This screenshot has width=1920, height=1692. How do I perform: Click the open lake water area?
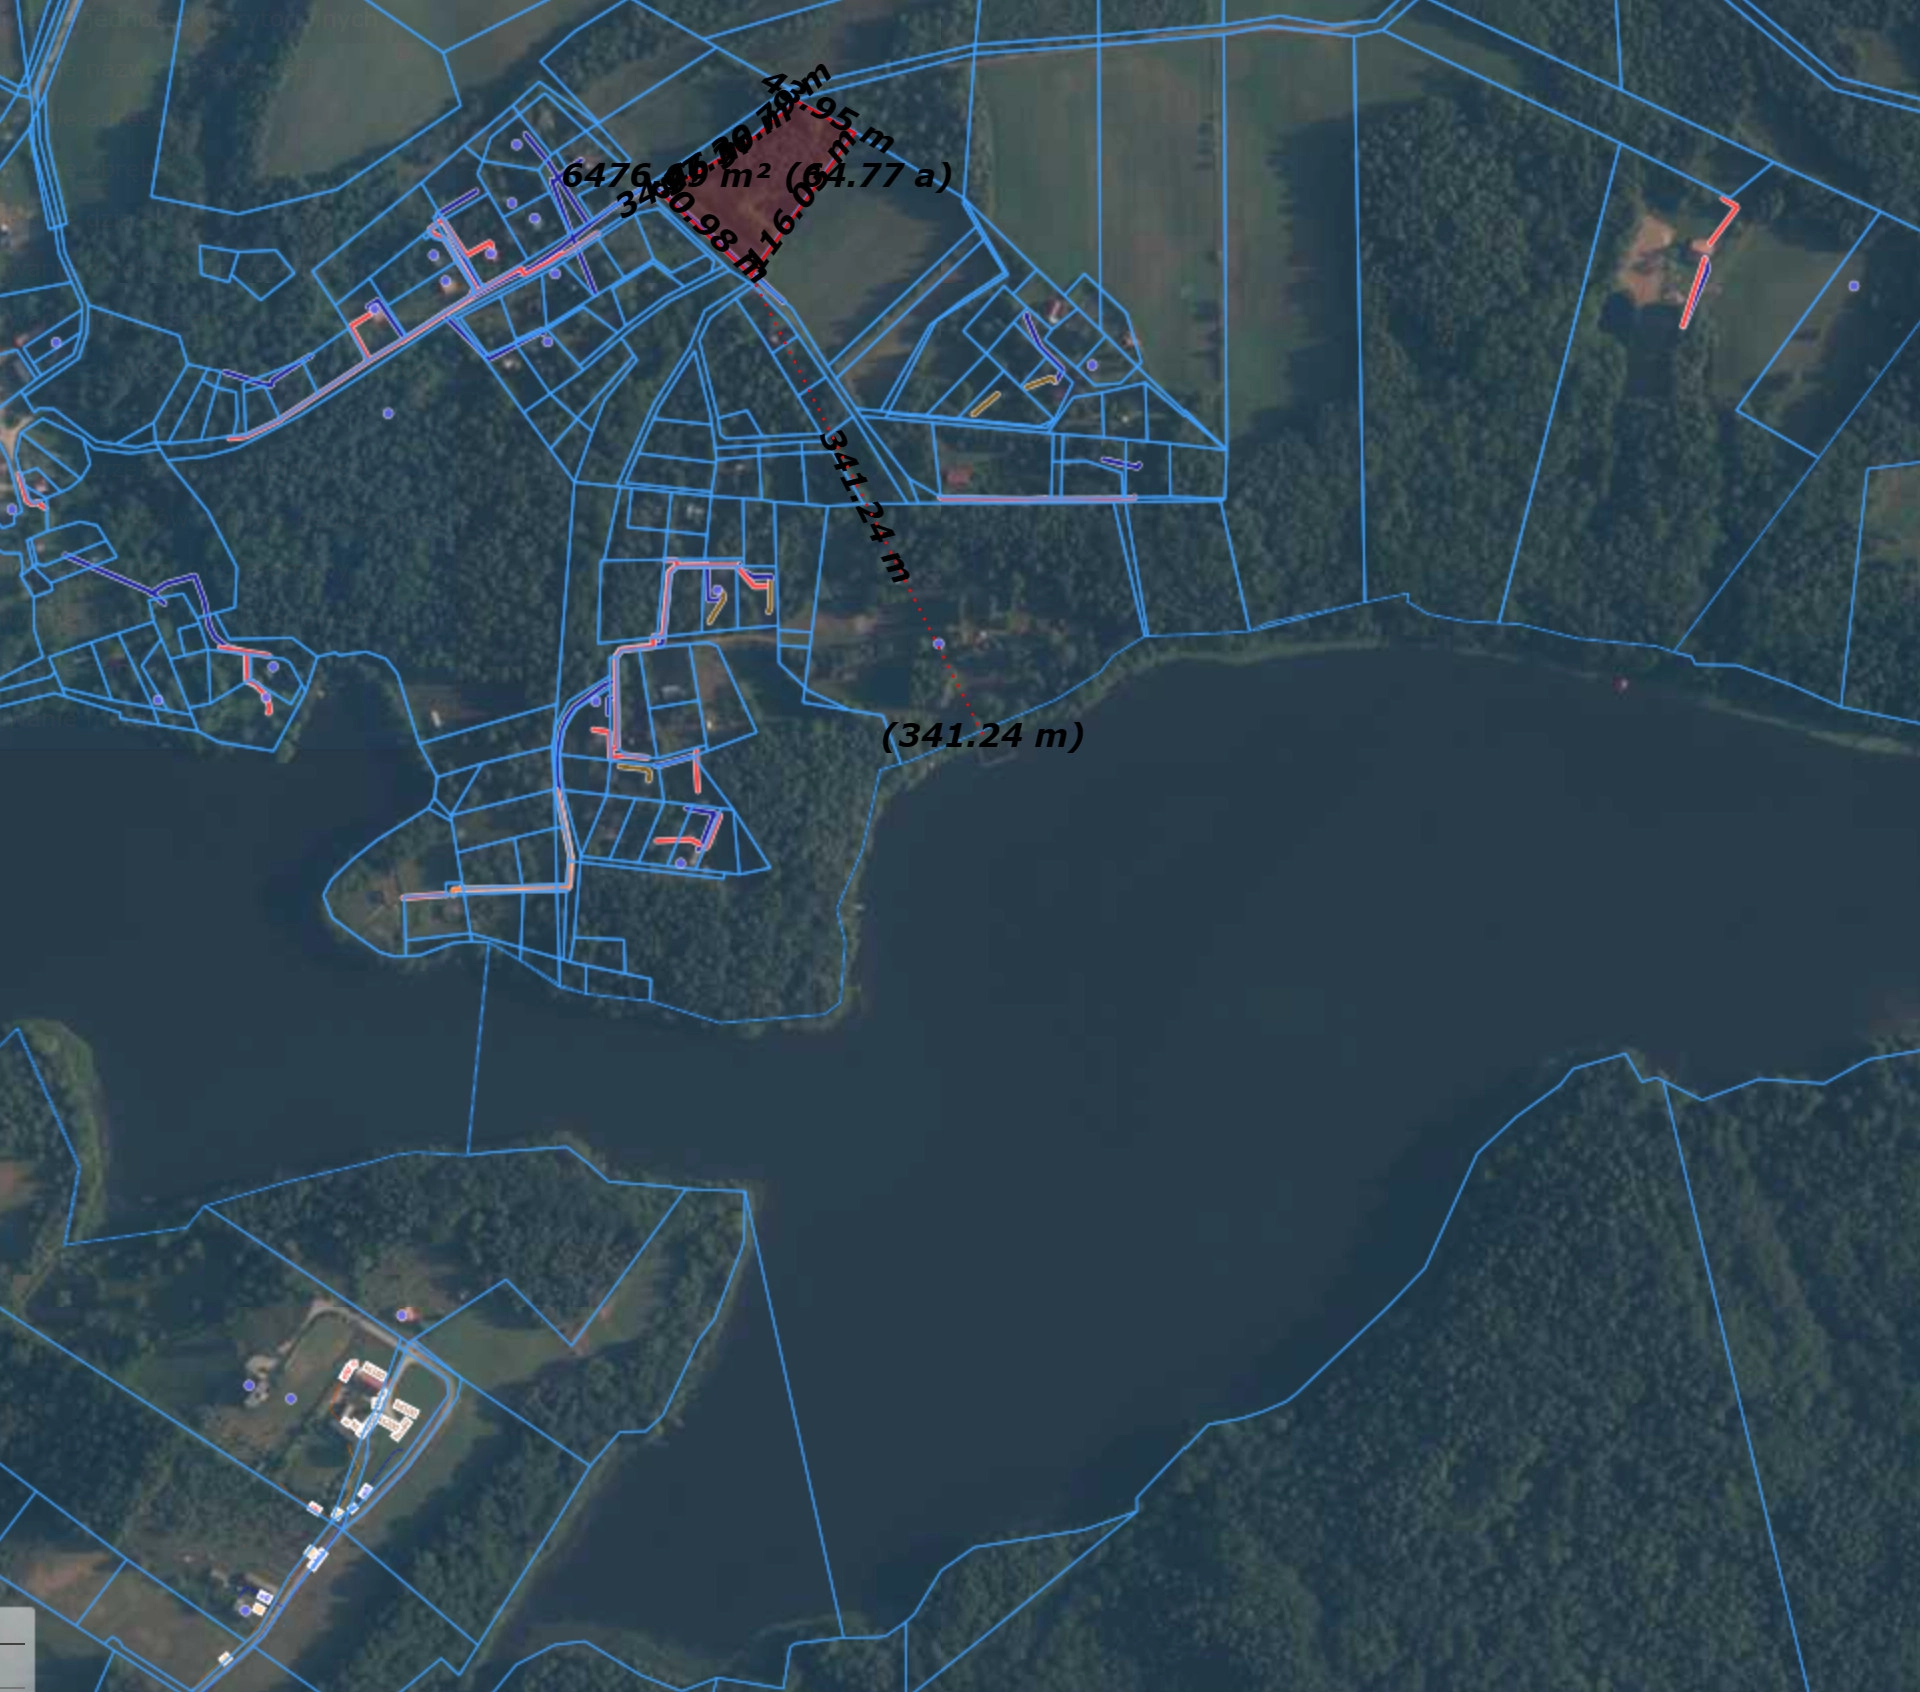pos(1150,950)
